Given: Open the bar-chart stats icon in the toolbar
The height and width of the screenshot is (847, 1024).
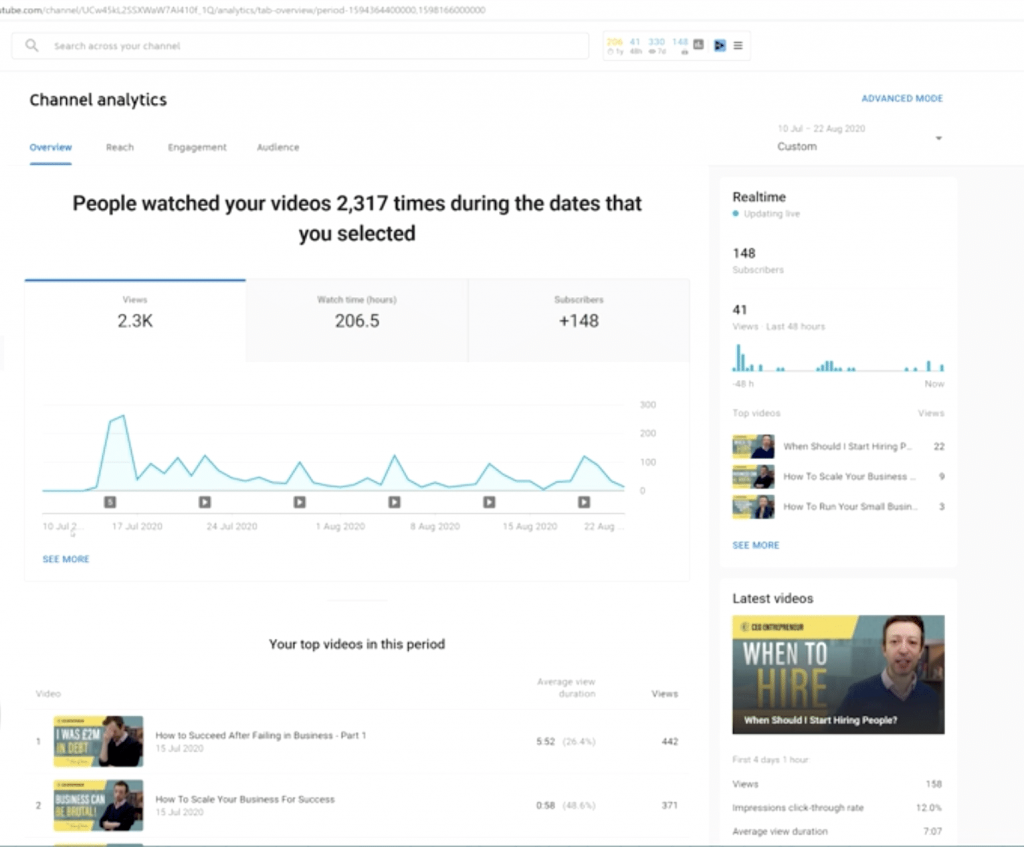Looking at the screenshot, I should pyautogui.click(x=698, y=44).
